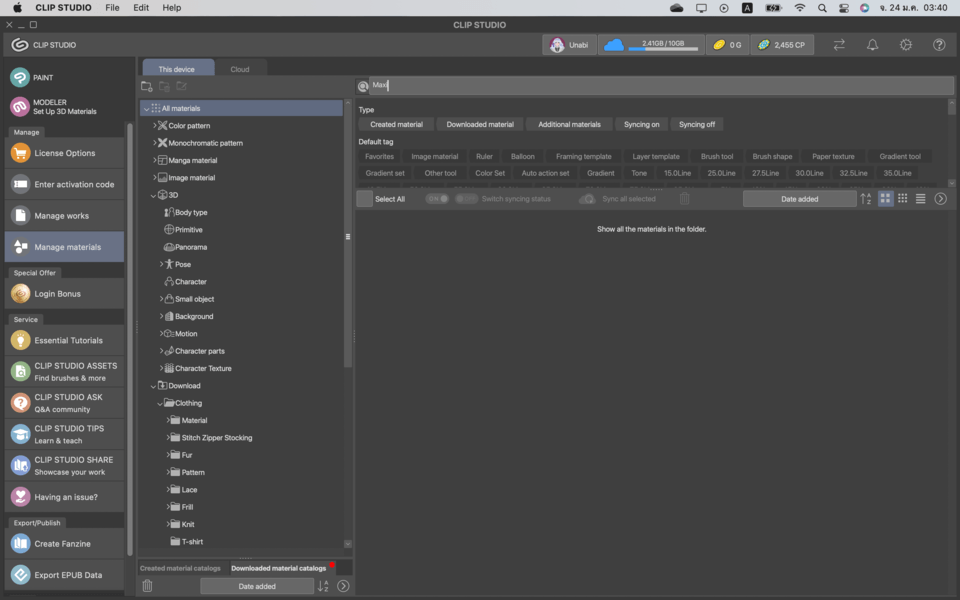Switch to list view of materials
The width and height of the screenshot is (960, 600).
pos(920,198)
